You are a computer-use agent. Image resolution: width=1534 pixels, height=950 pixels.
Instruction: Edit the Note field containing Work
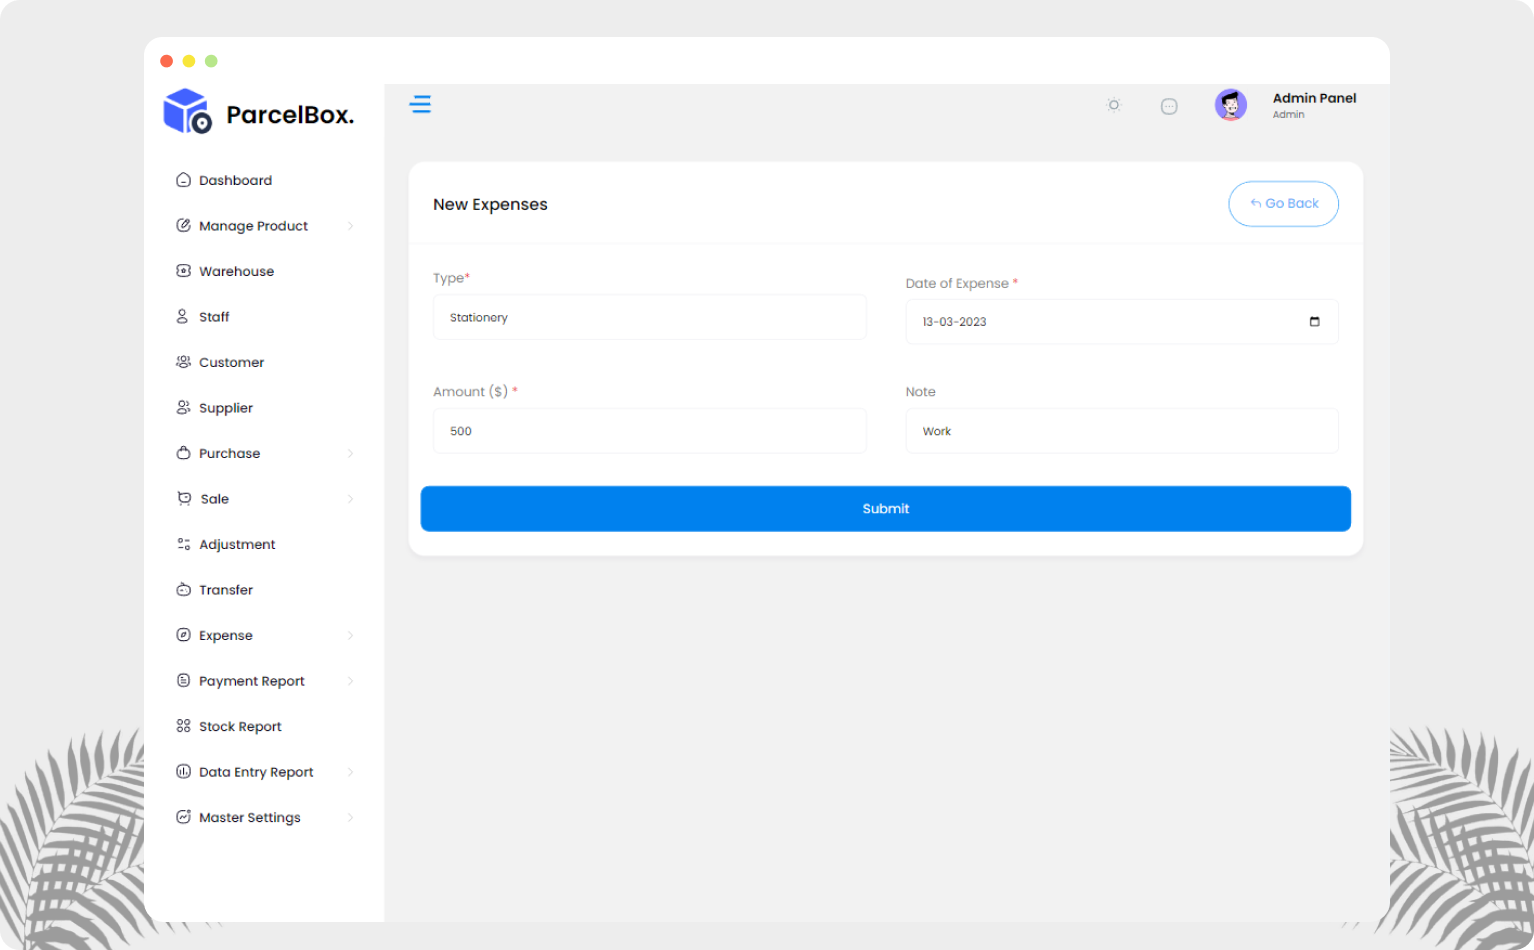[x=1121, y=430]
